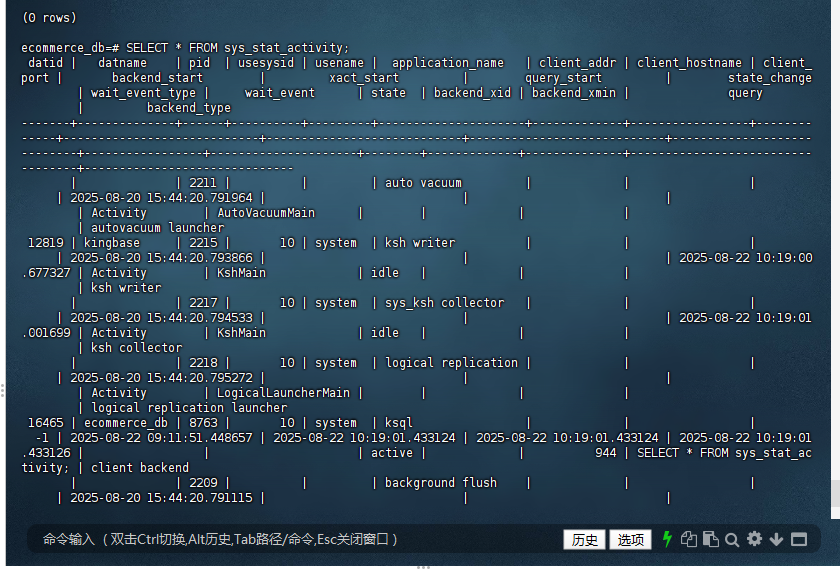Click the 'LogicalLauncherMain' wait event

coord(283,393)
